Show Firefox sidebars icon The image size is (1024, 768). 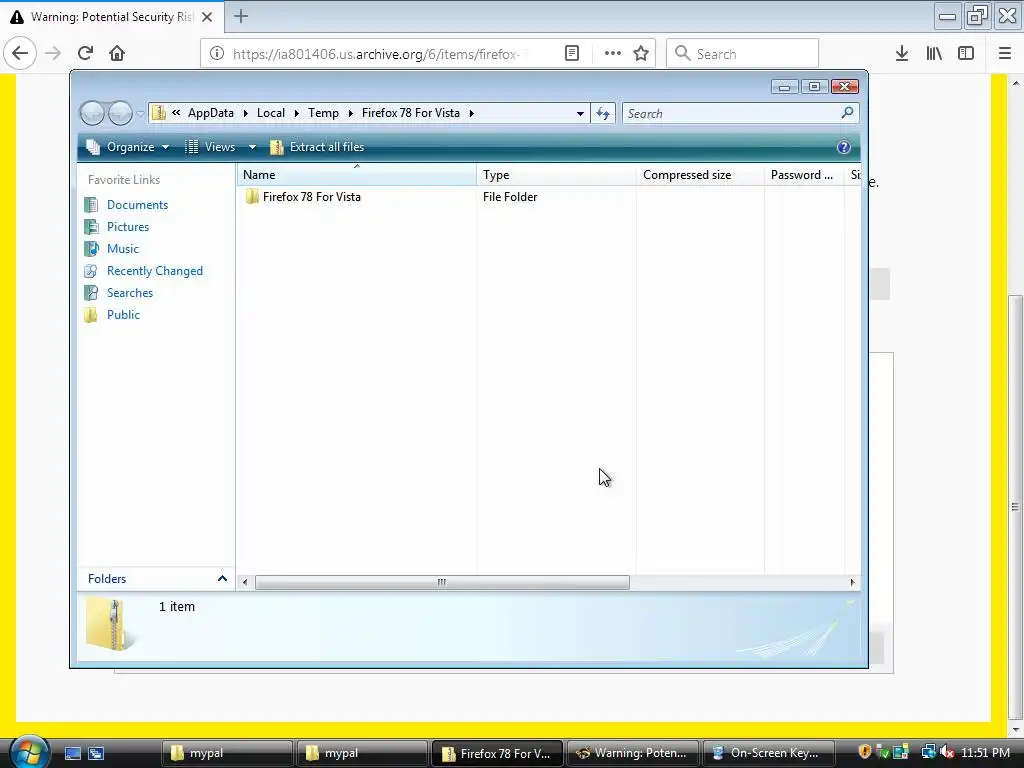[x=966, y=54]
